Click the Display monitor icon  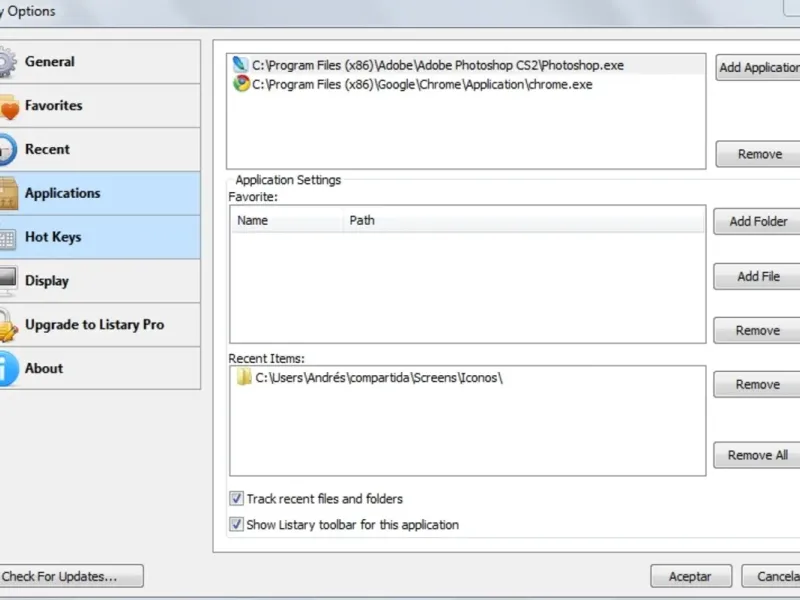point(6,281)
